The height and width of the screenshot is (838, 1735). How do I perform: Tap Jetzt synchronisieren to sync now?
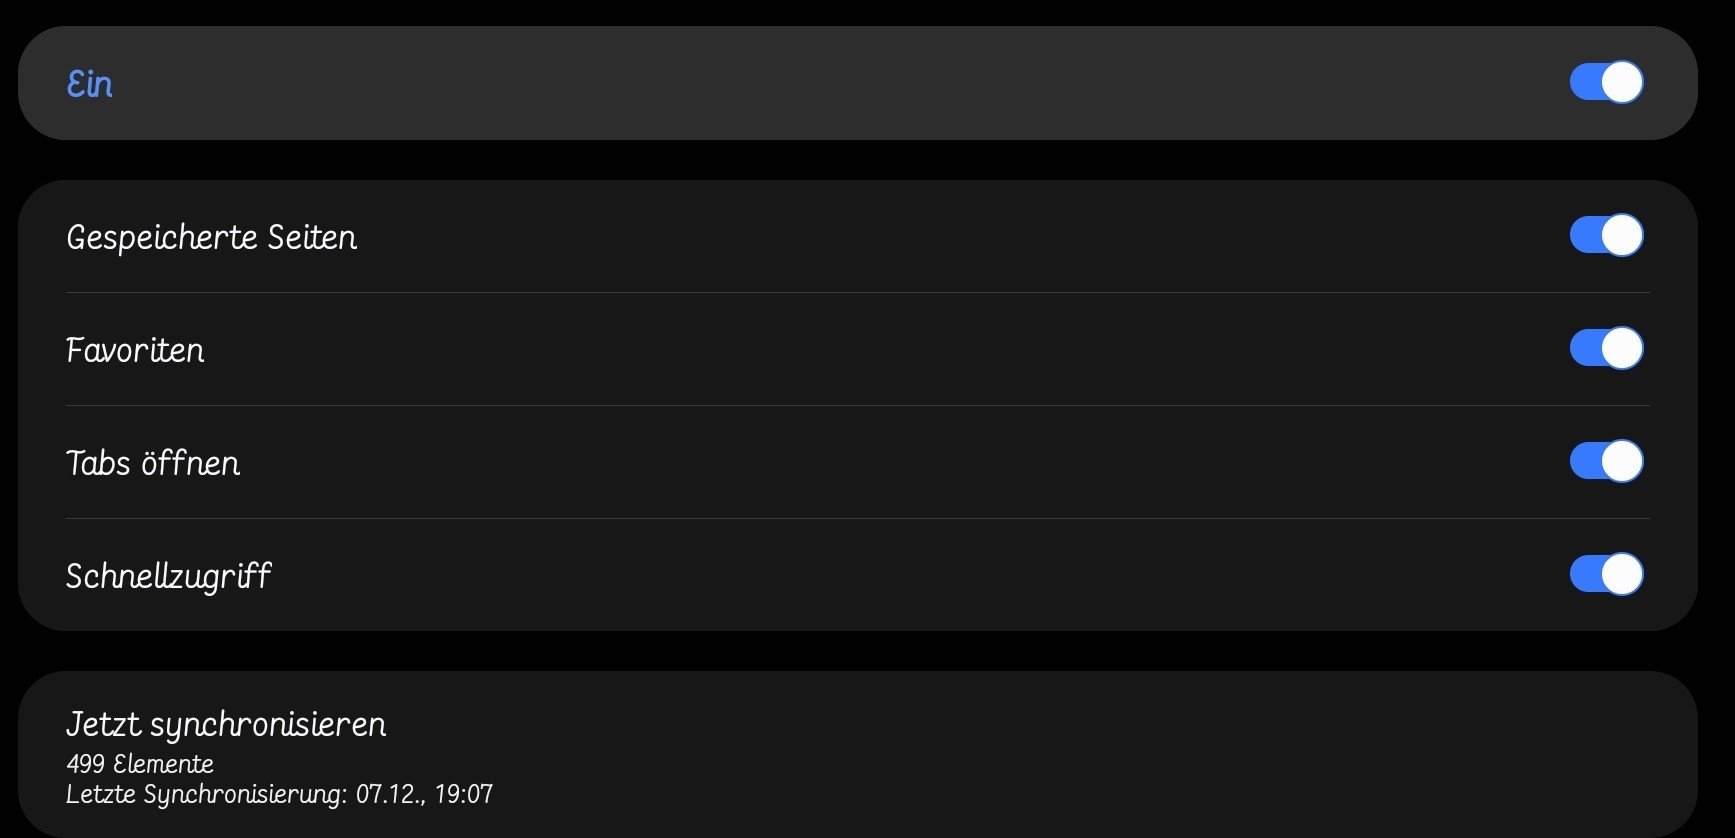(x=226, y=724)
